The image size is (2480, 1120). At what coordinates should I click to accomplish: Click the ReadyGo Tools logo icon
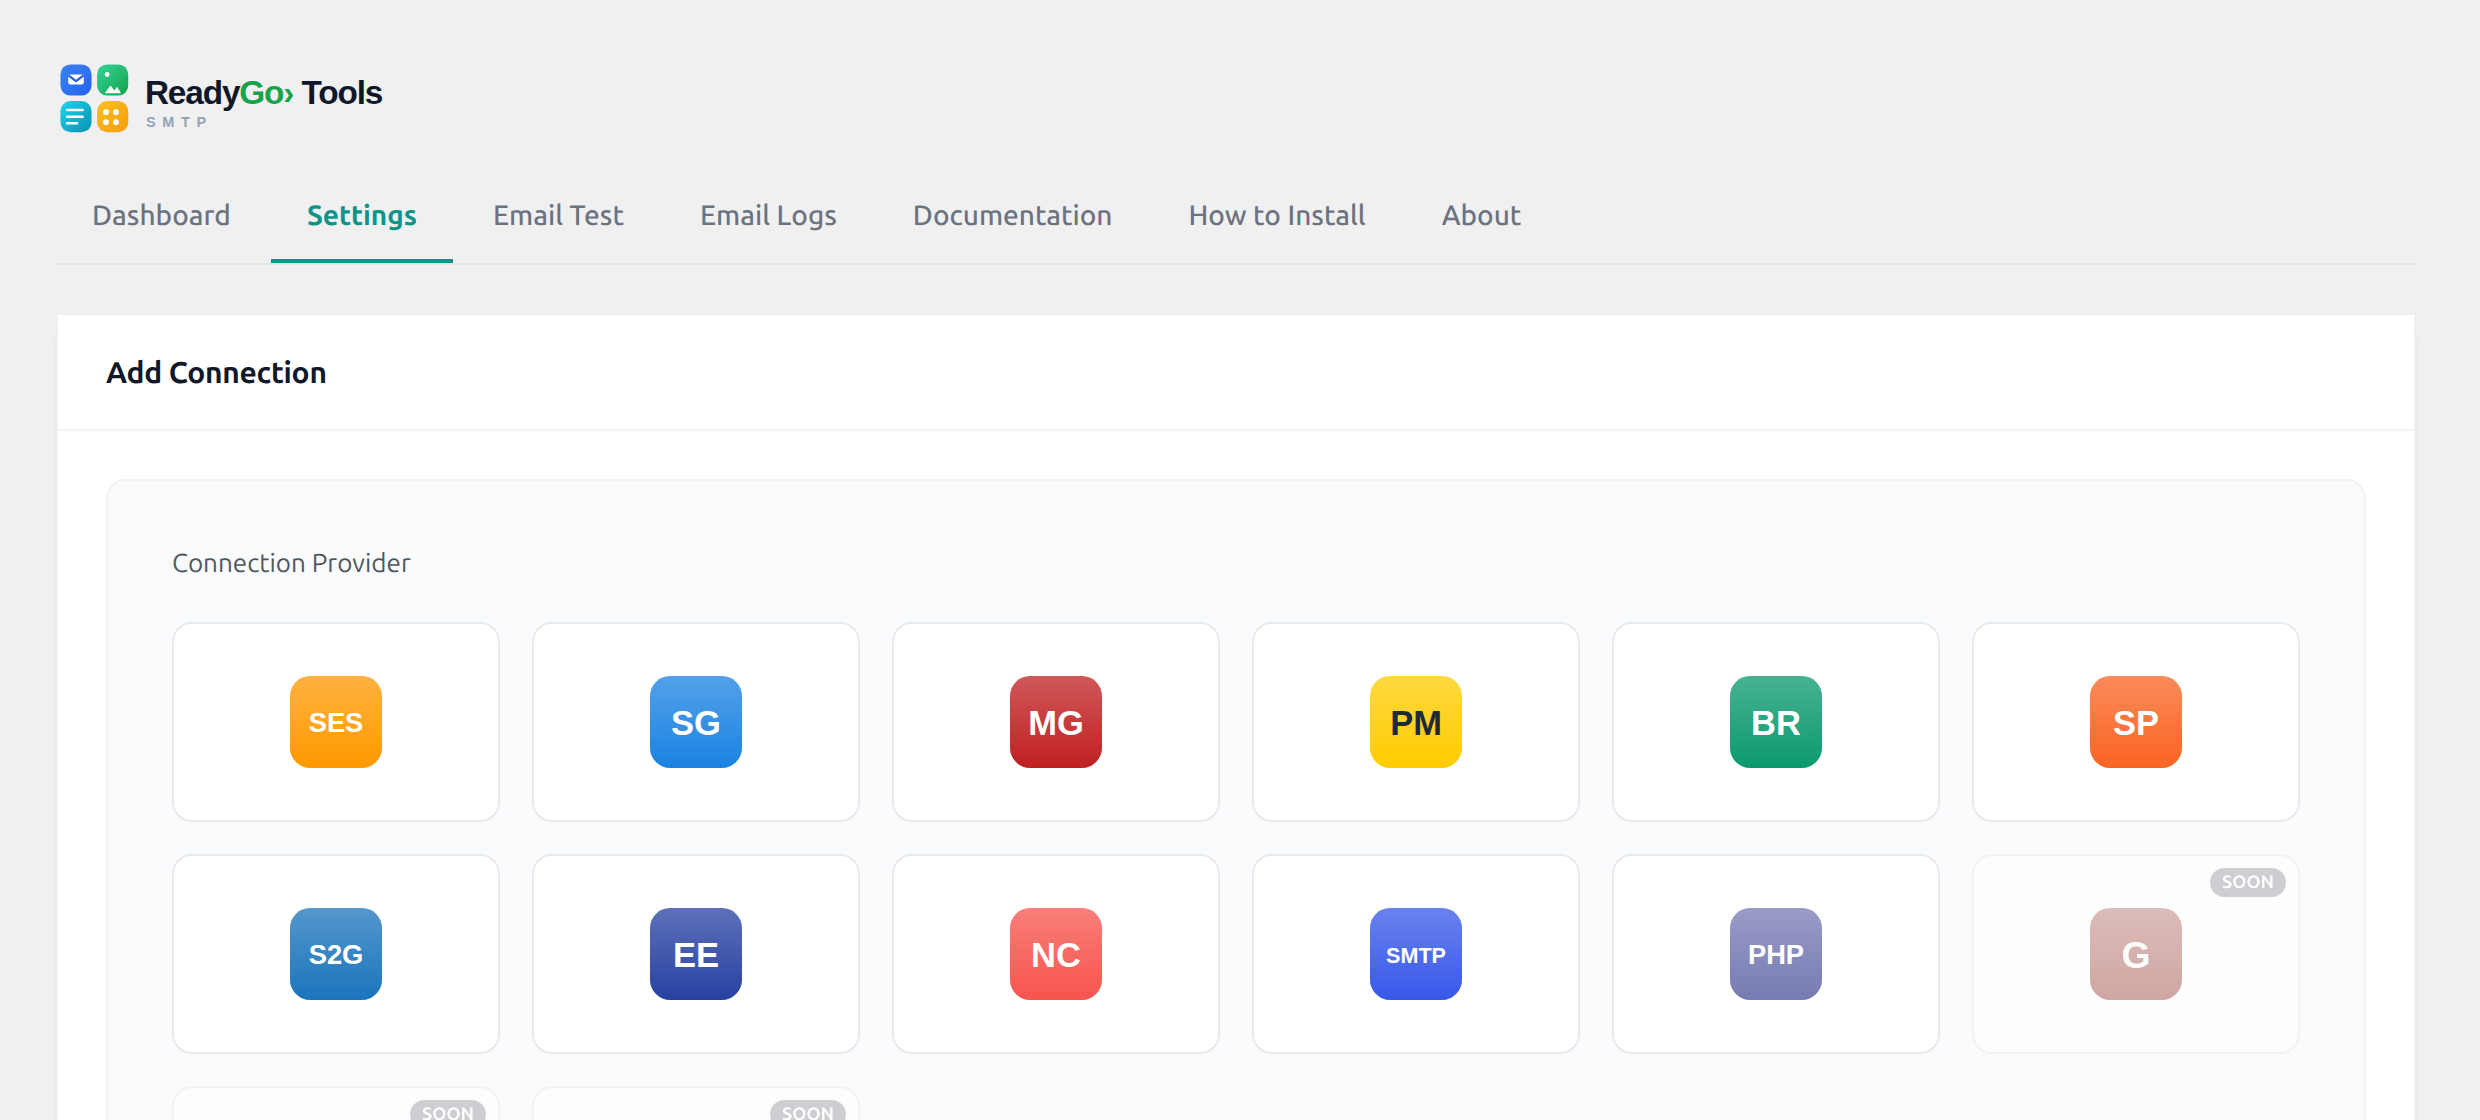coord(94,98)
